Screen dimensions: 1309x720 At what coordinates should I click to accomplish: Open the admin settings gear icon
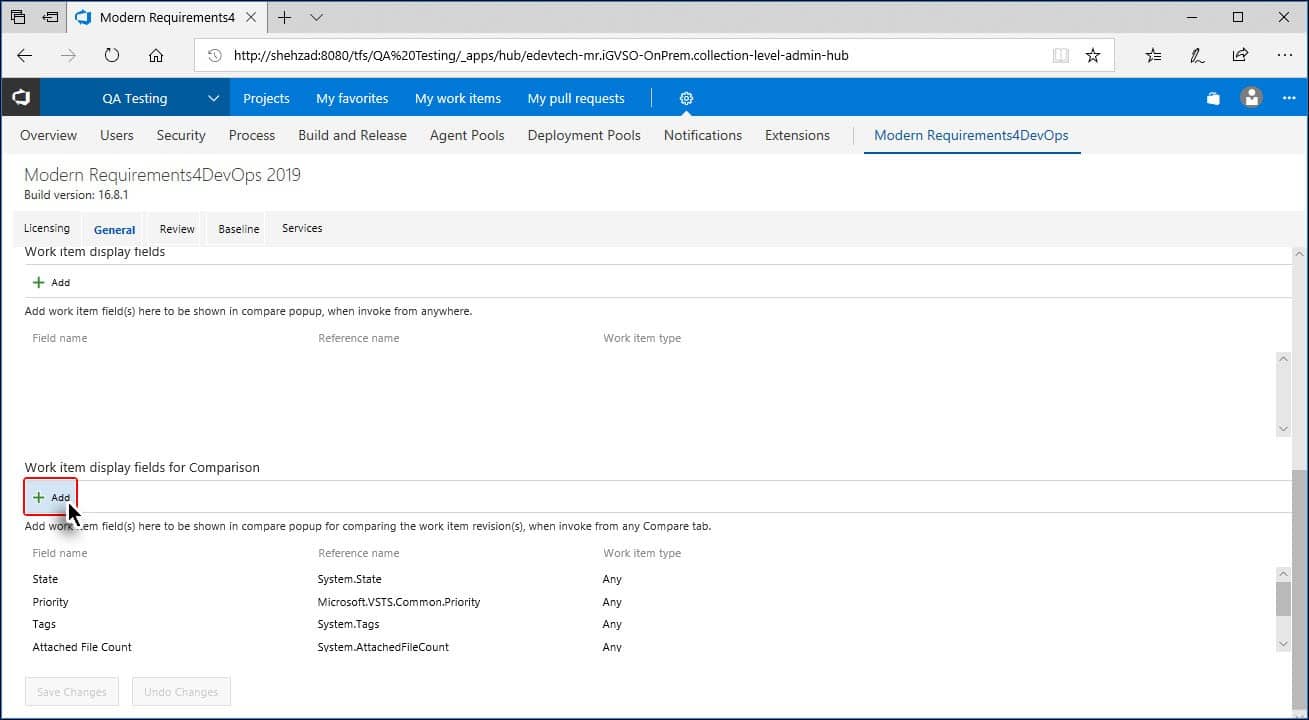(686, 98)
